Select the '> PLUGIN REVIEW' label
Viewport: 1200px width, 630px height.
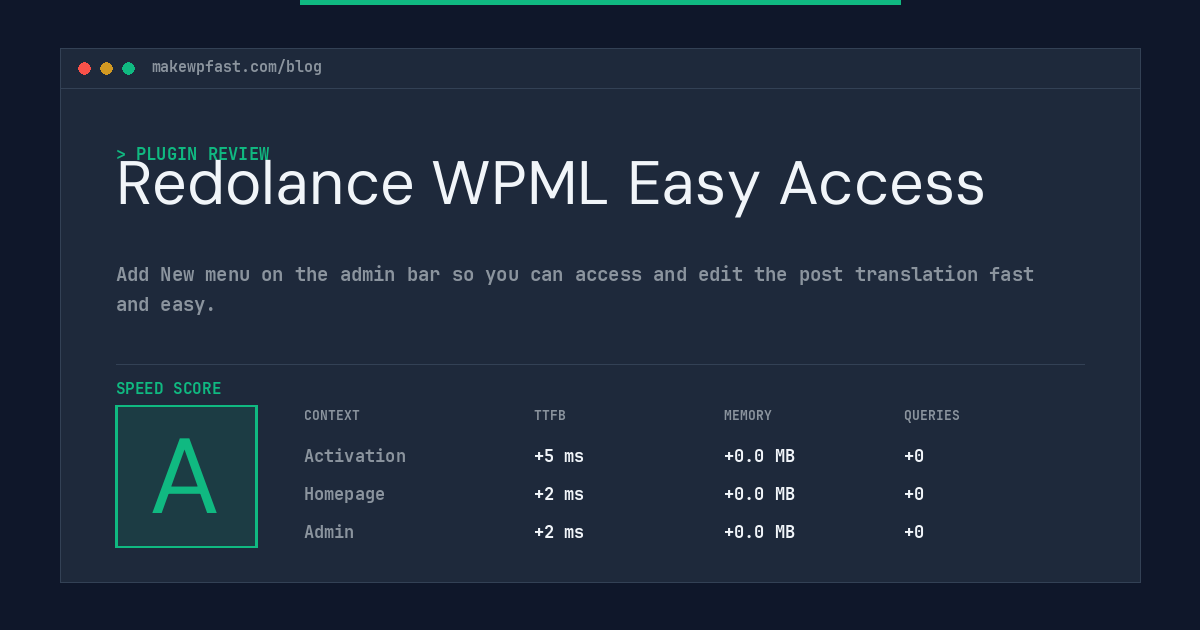tap(193, 154)
